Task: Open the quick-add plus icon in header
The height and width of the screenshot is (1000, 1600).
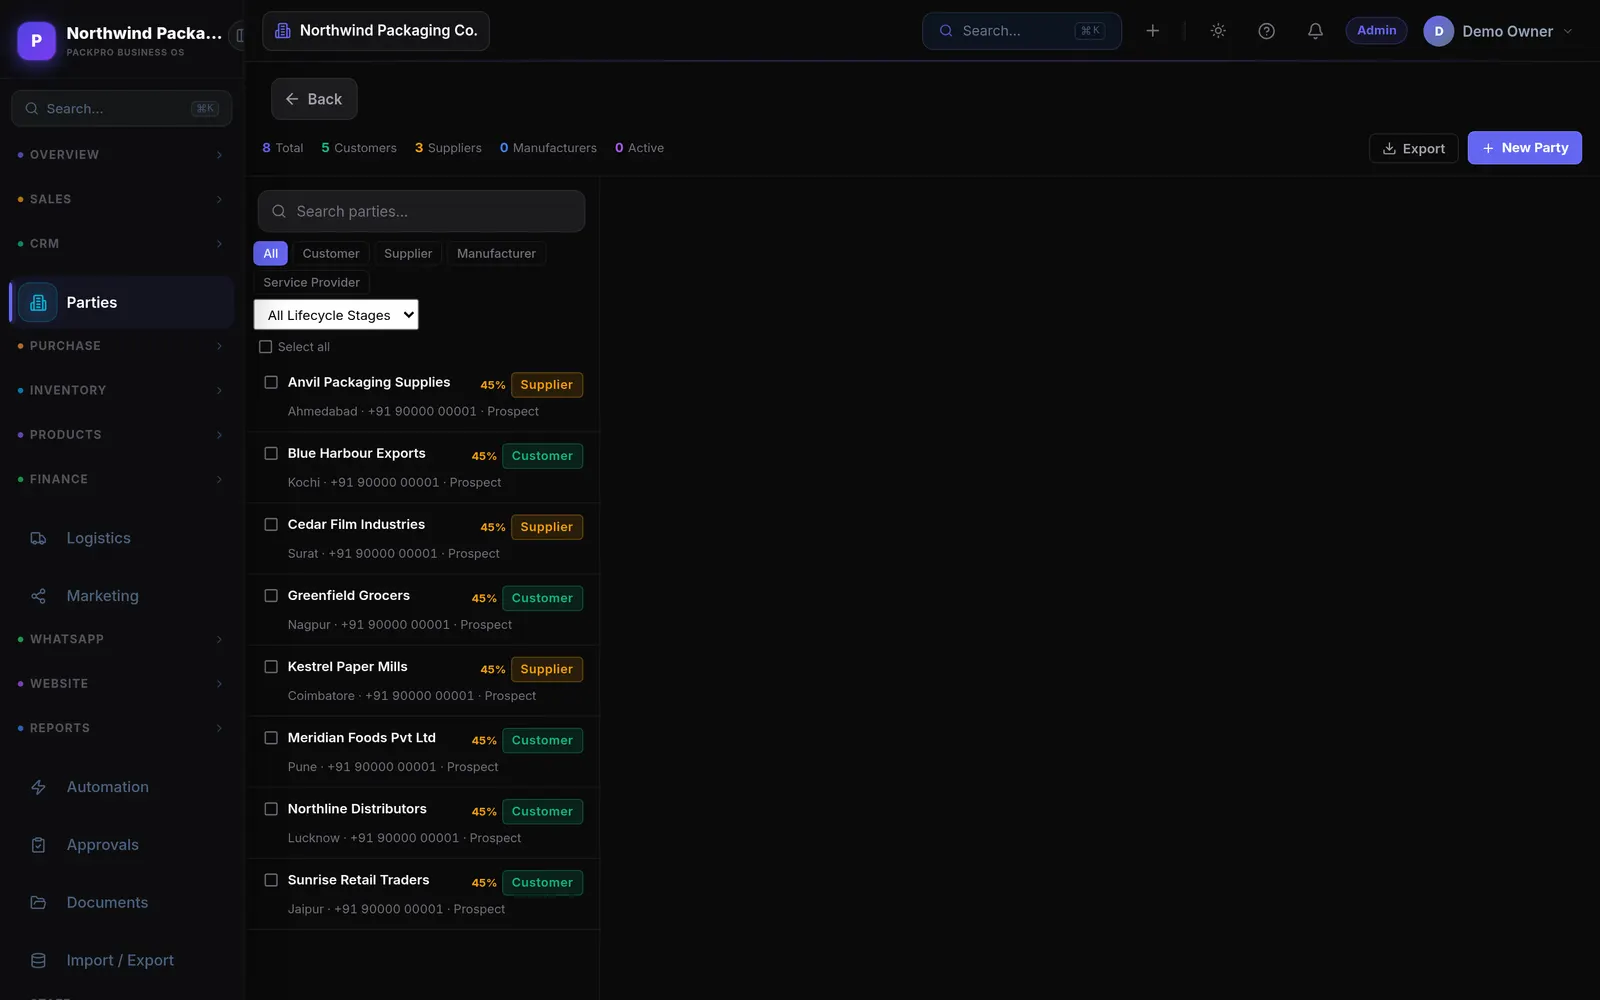Action: coord(1152,31)
